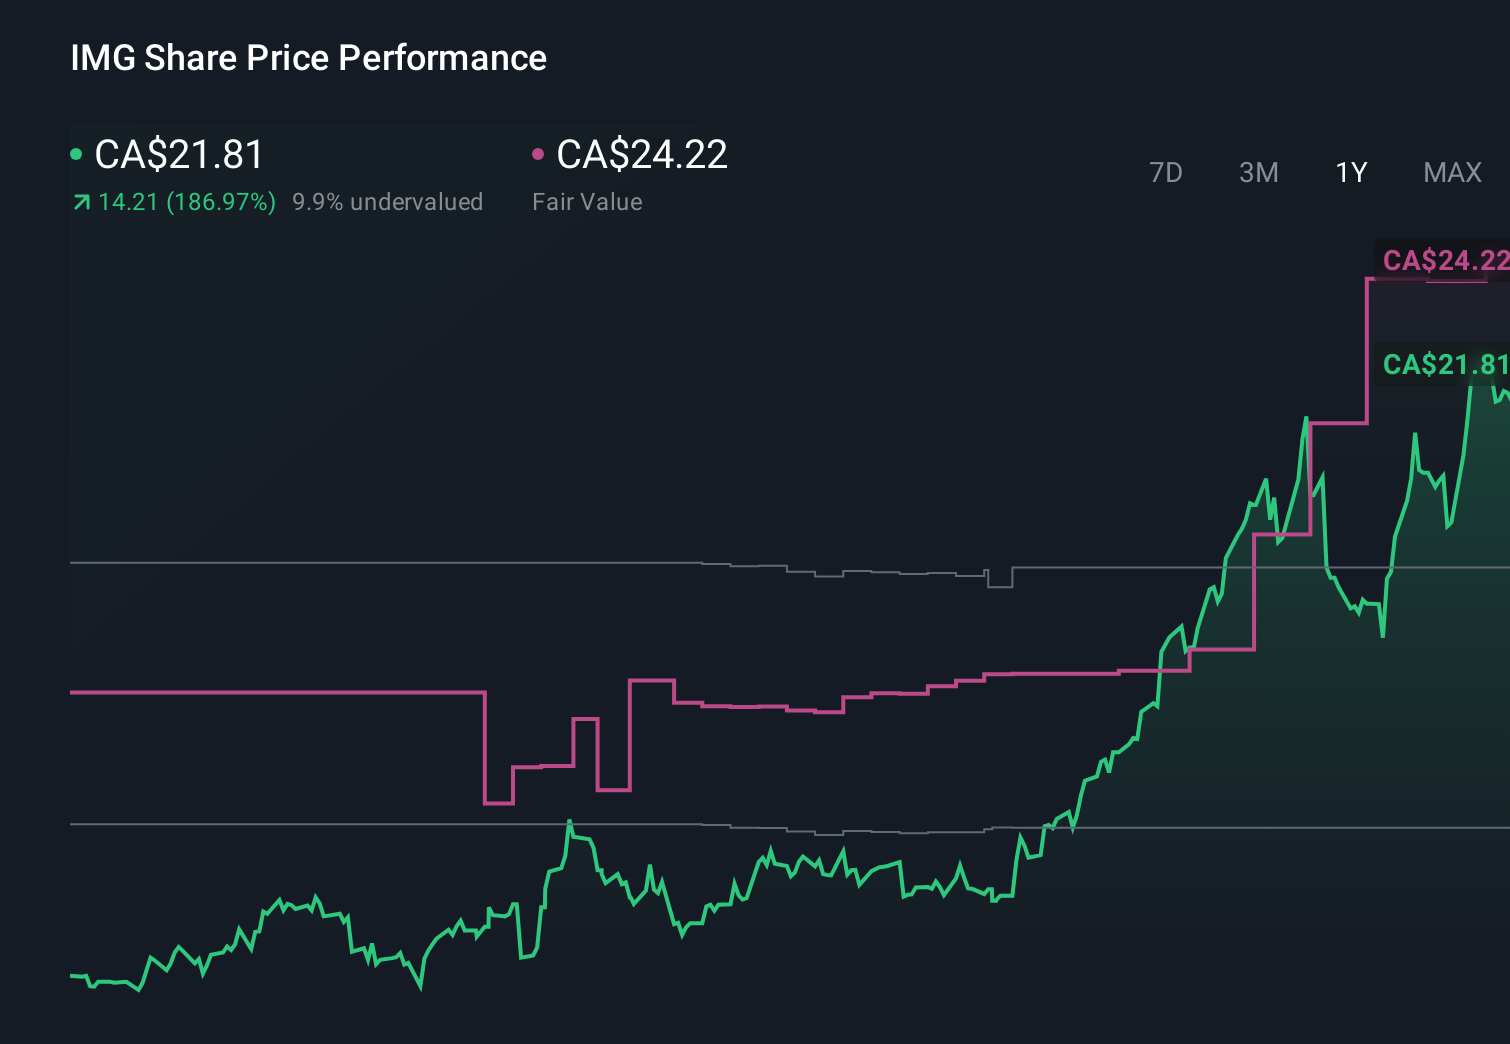Click the CA$21.81 header price value
This screenshot has width=1510, height=1044.
click(x=178, y=154)
